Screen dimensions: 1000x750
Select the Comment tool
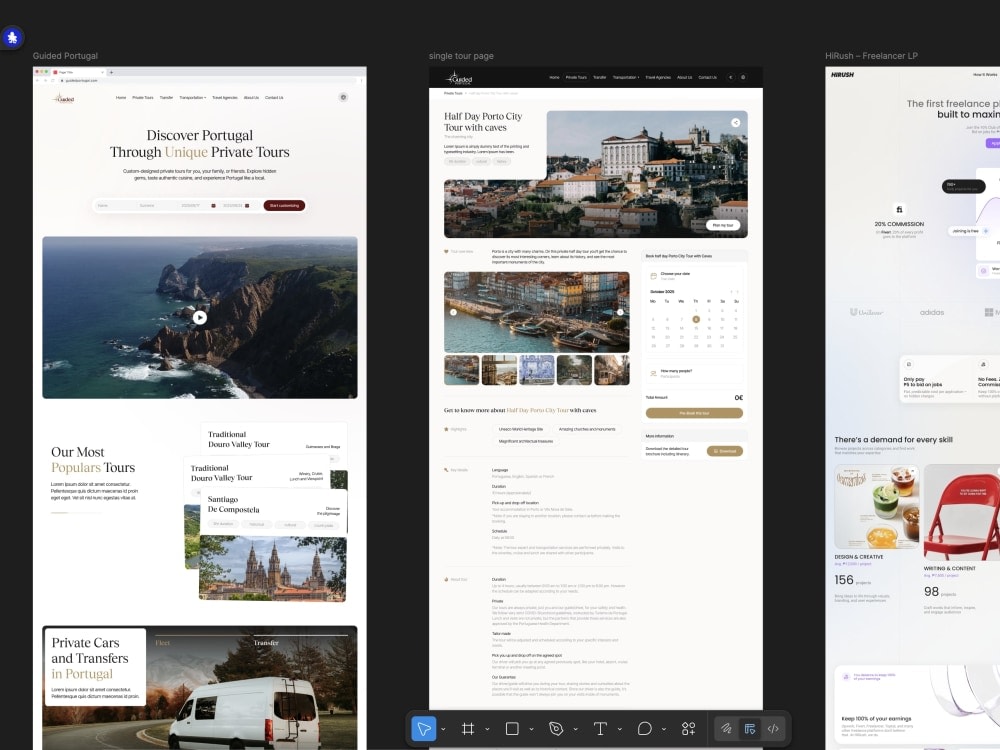coord(644,728)
